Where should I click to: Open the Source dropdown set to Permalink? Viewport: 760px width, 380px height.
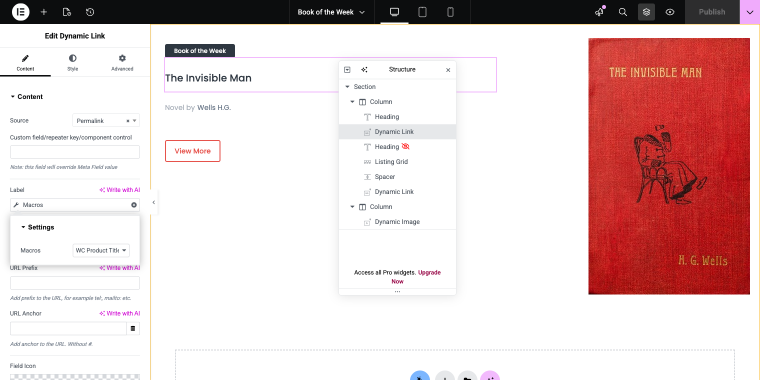tap(106, 120)
